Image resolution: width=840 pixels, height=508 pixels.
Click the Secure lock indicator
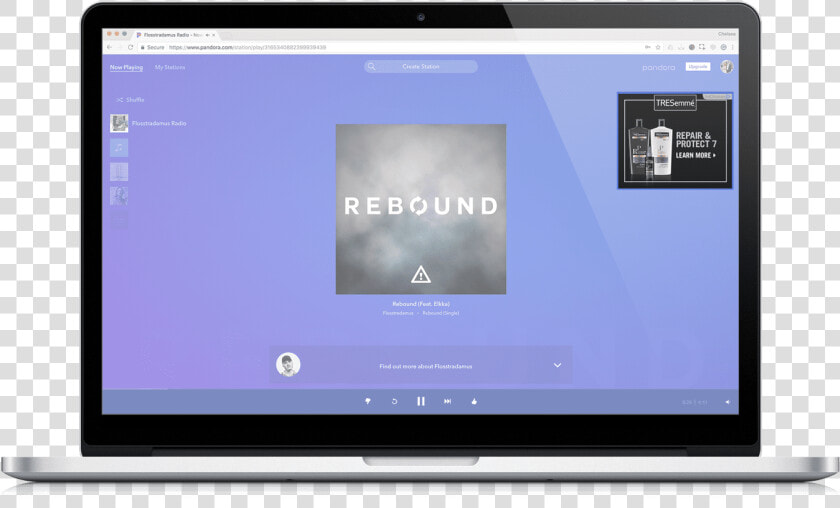click(153, 47)
